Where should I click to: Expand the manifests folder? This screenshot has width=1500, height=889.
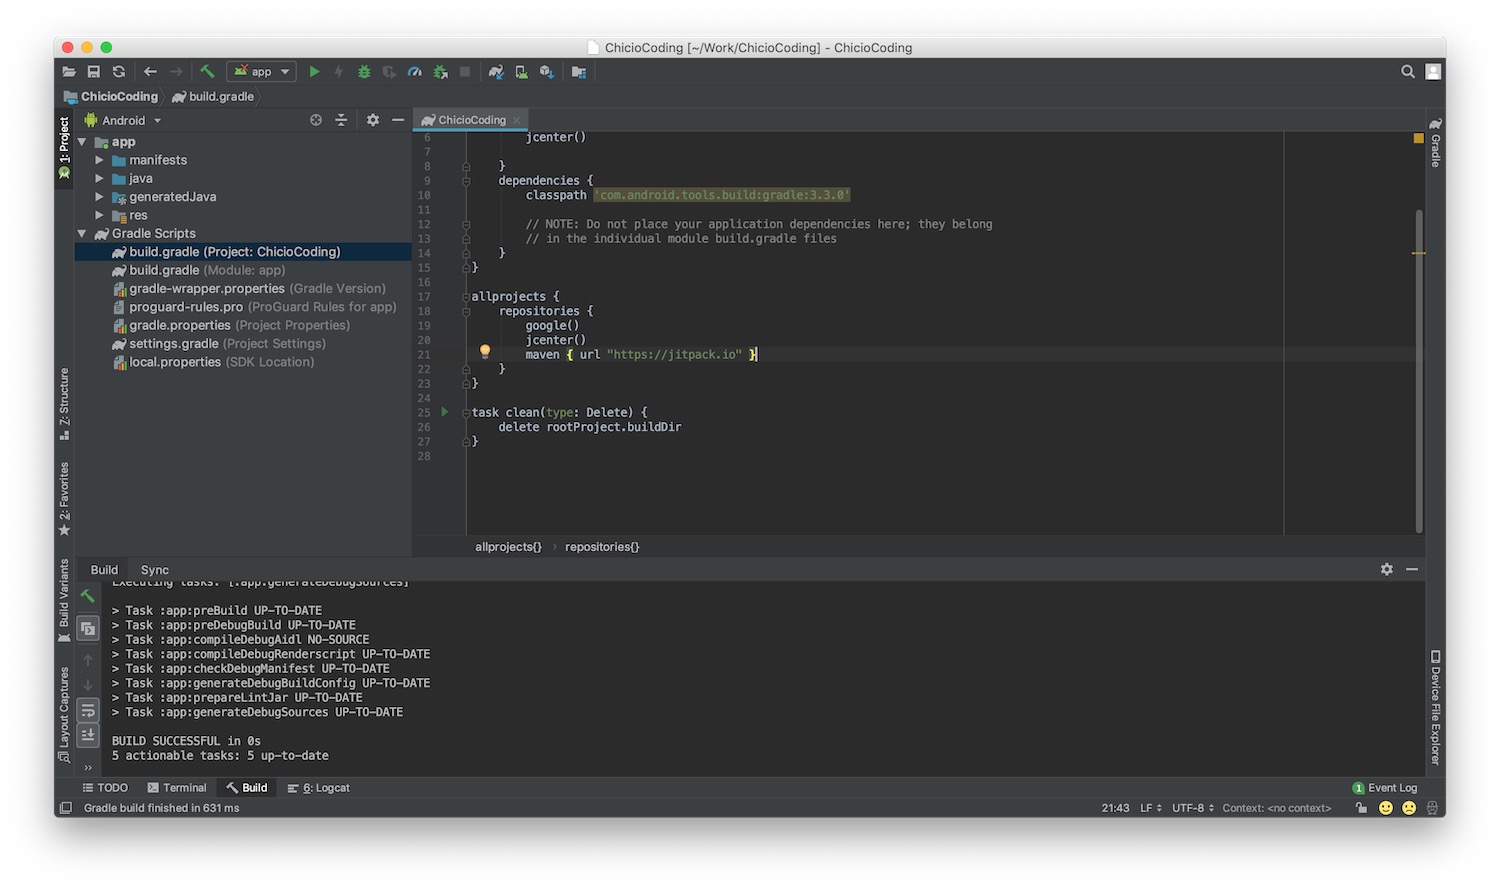pos(99,160)
